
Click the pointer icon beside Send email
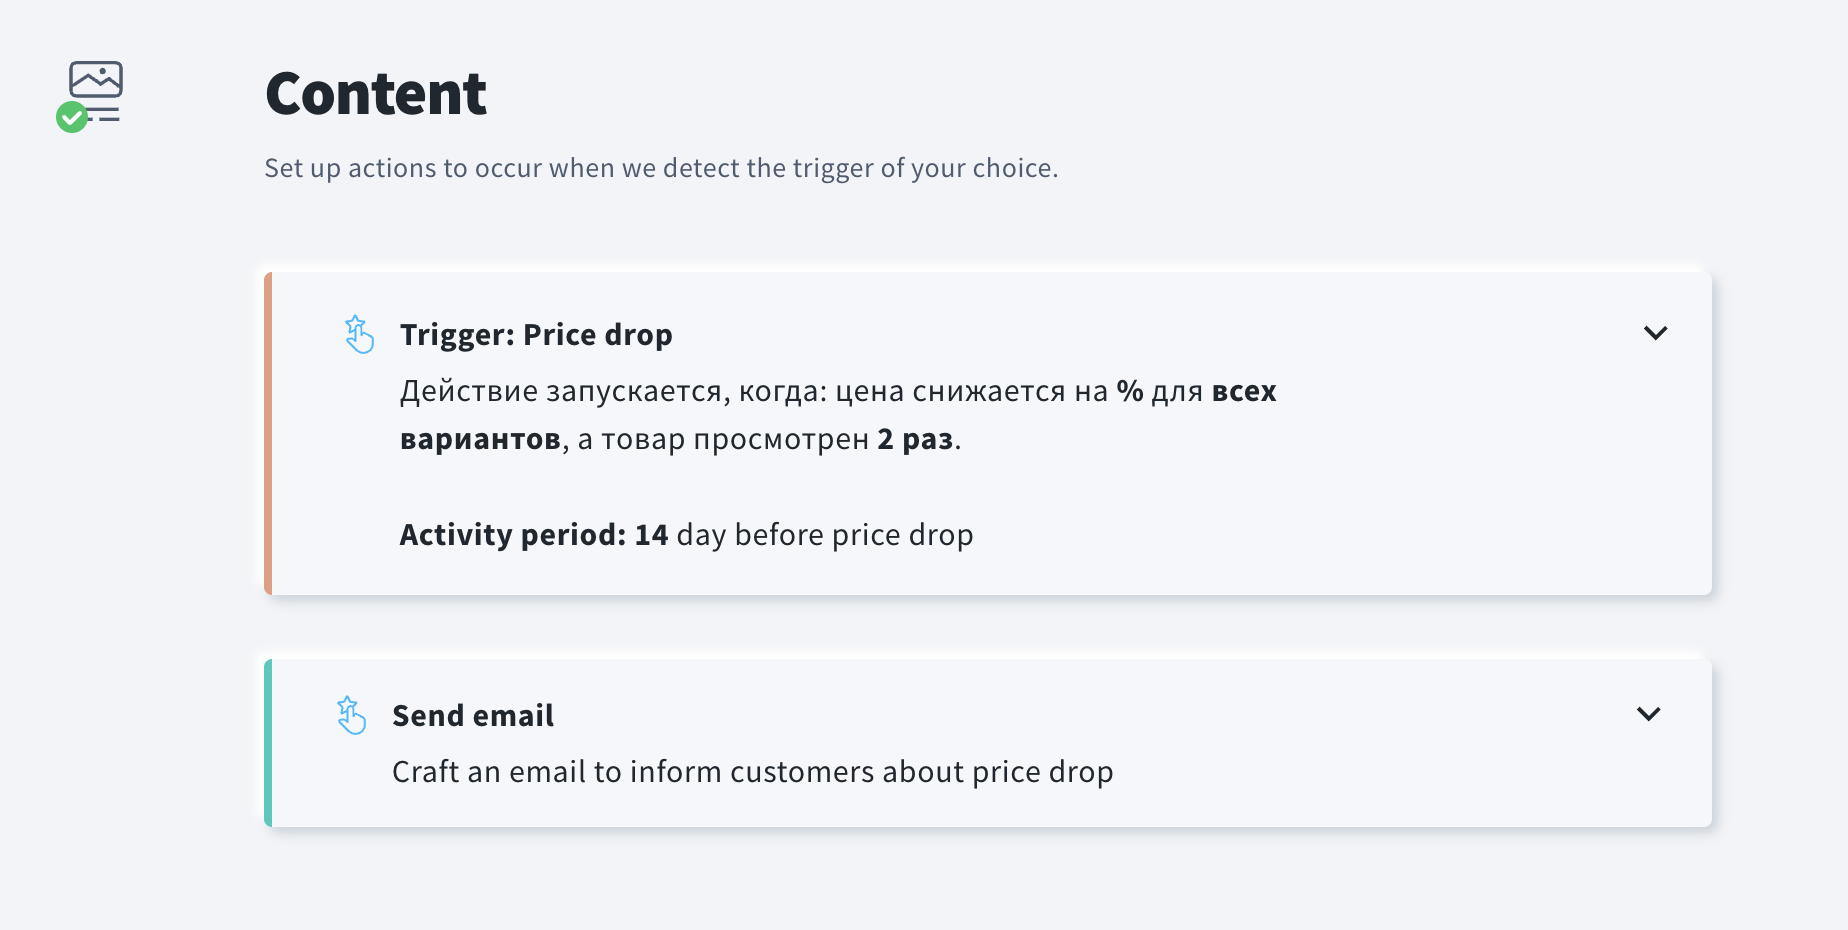[351, 715]
